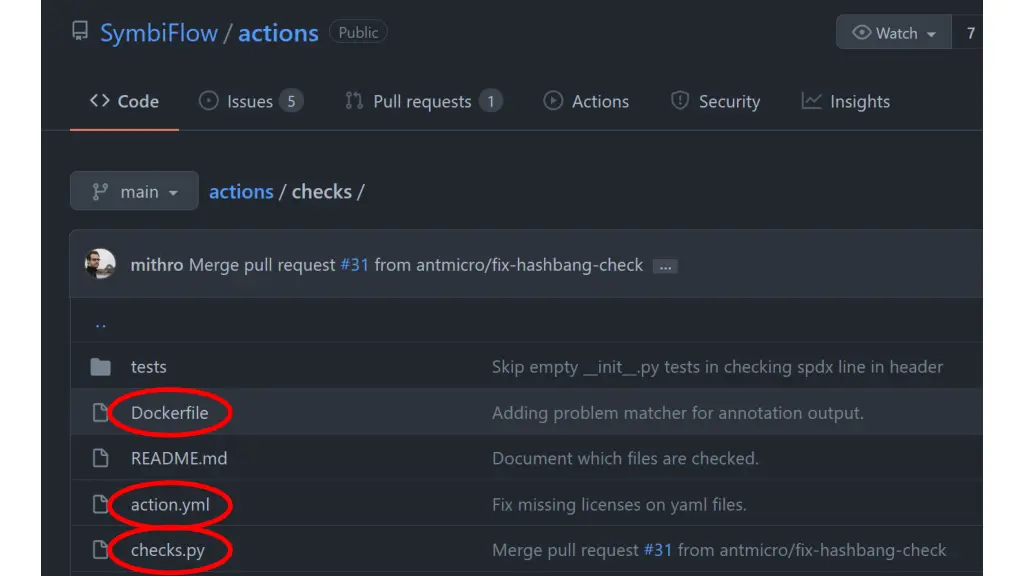
Task: Click the repository book icon beside SymbiFlow
Action: coord(80,31)
